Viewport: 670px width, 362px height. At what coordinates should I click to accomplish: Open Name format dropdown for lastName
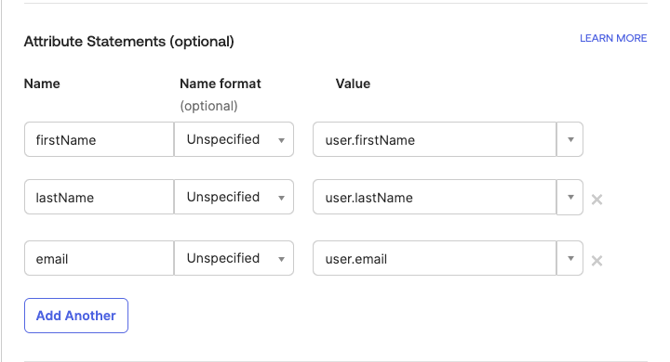[x=234, y=197]
